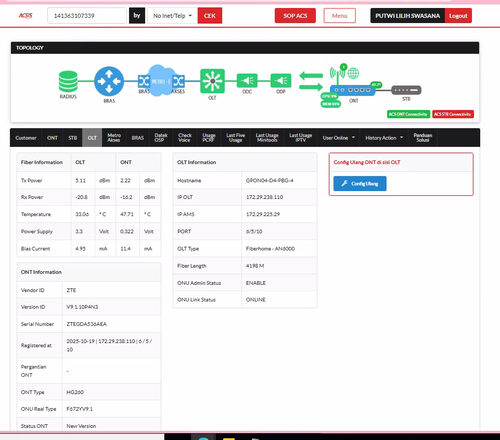Select the OLT tab
This screenshot has height=440, width=500.
92,138
